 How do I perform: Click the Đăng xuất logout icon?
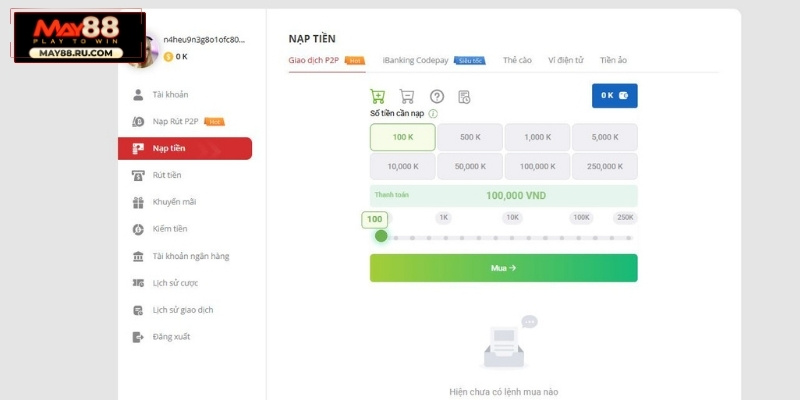pyautogui.click(x=138, y=337)
